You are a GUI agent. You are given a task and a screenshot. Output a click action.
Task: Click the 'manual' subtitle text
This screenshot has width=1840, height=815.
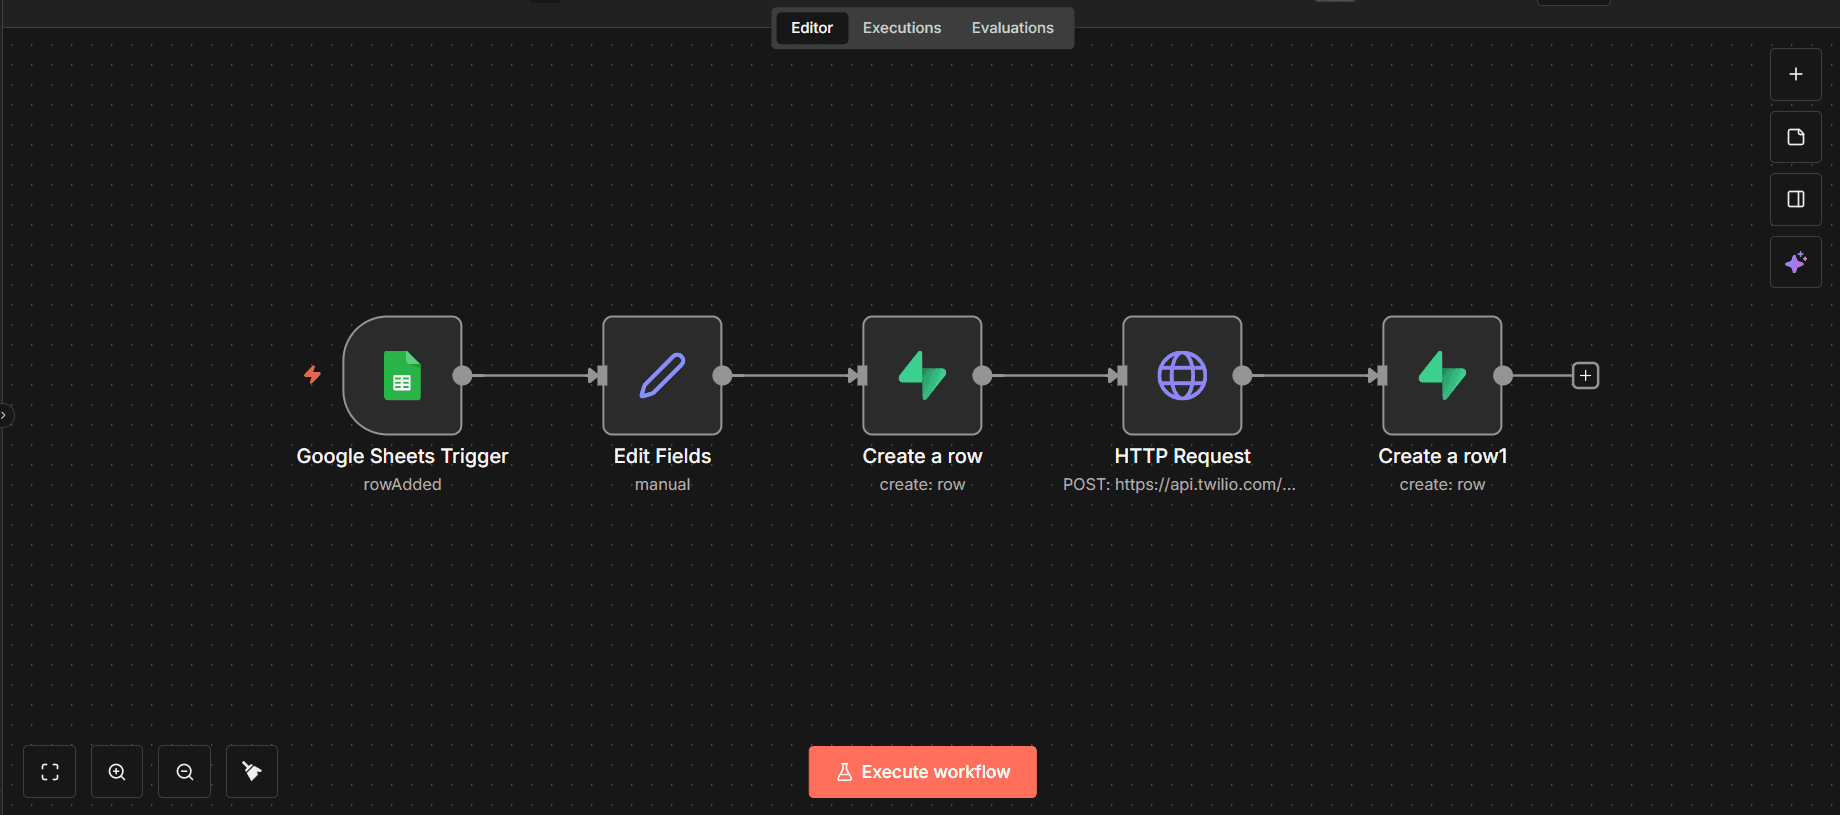tap(662, 484)
